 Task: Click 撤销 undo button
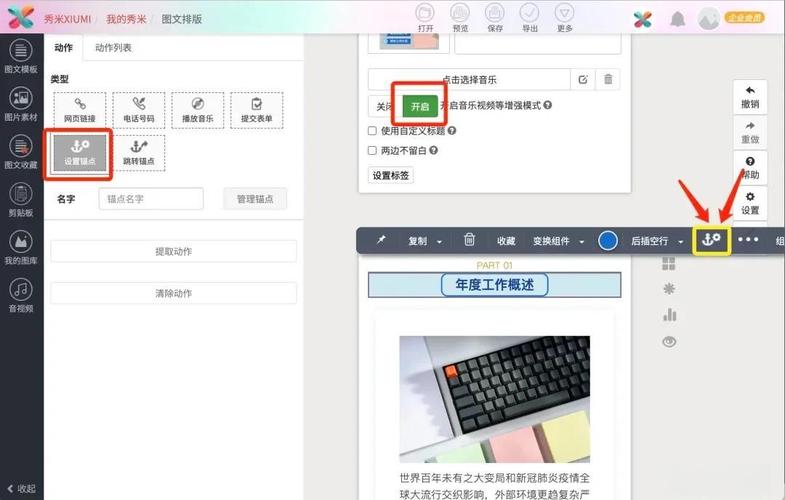pyautogui.click(x=750, y=97)
